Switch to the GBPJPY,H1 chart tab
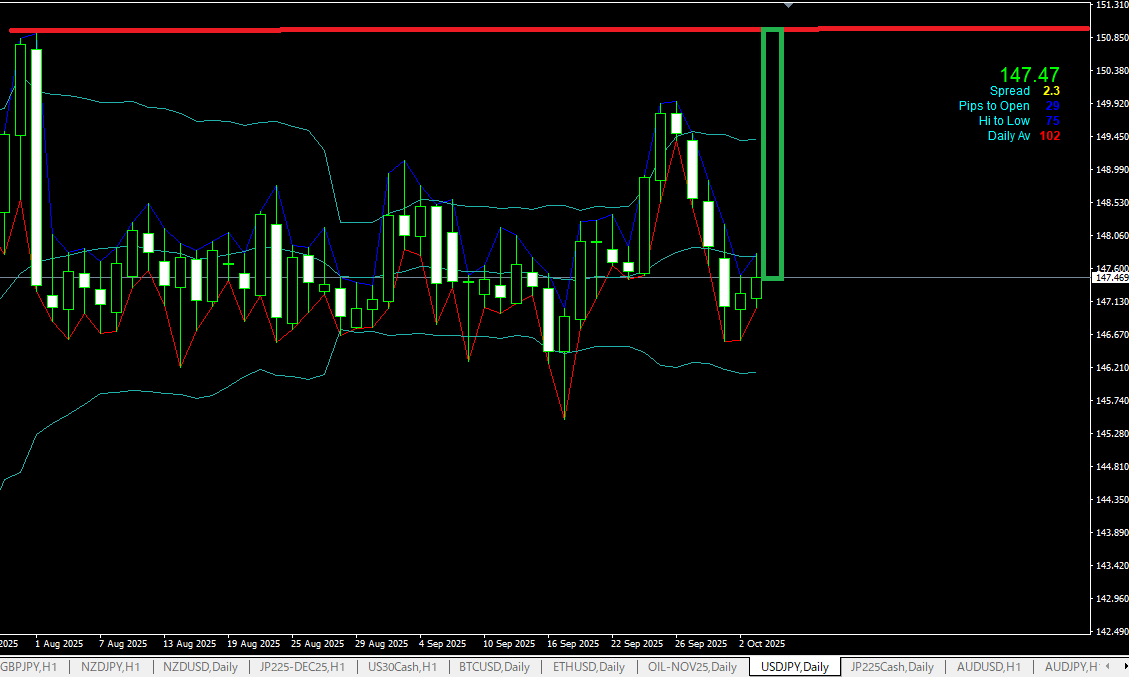Viewport: 1129px width, 678px height. coord(28,667)
